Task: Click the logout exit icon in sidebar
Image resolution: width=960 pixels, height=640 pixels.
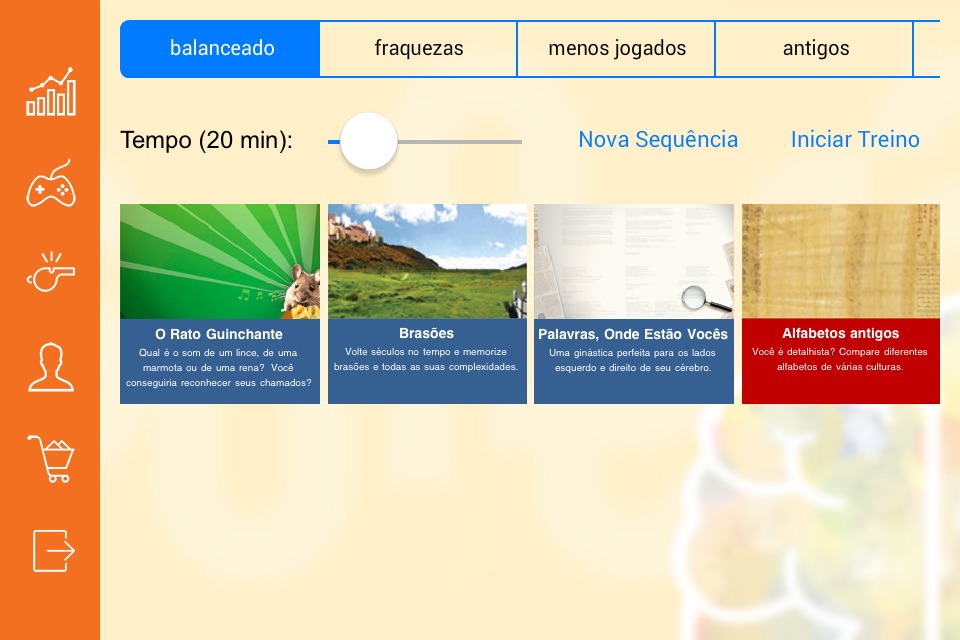Action: coord(53,551)
